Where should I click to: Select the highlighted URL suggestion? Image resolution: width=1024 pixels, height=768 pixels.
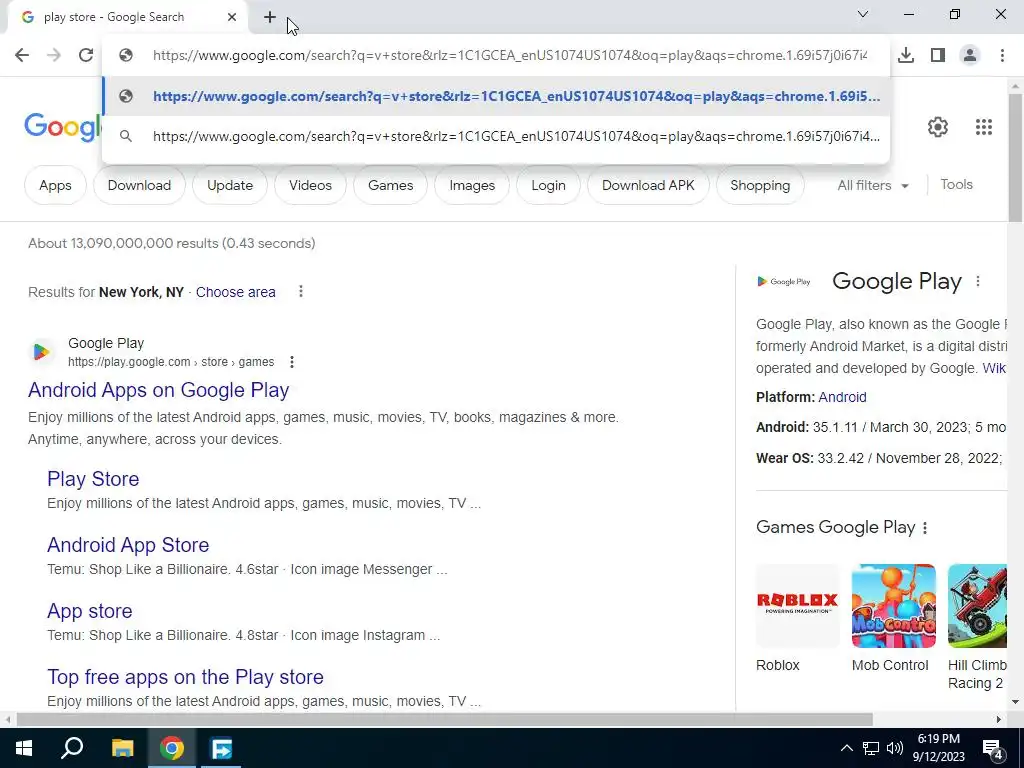click(496, 96)
